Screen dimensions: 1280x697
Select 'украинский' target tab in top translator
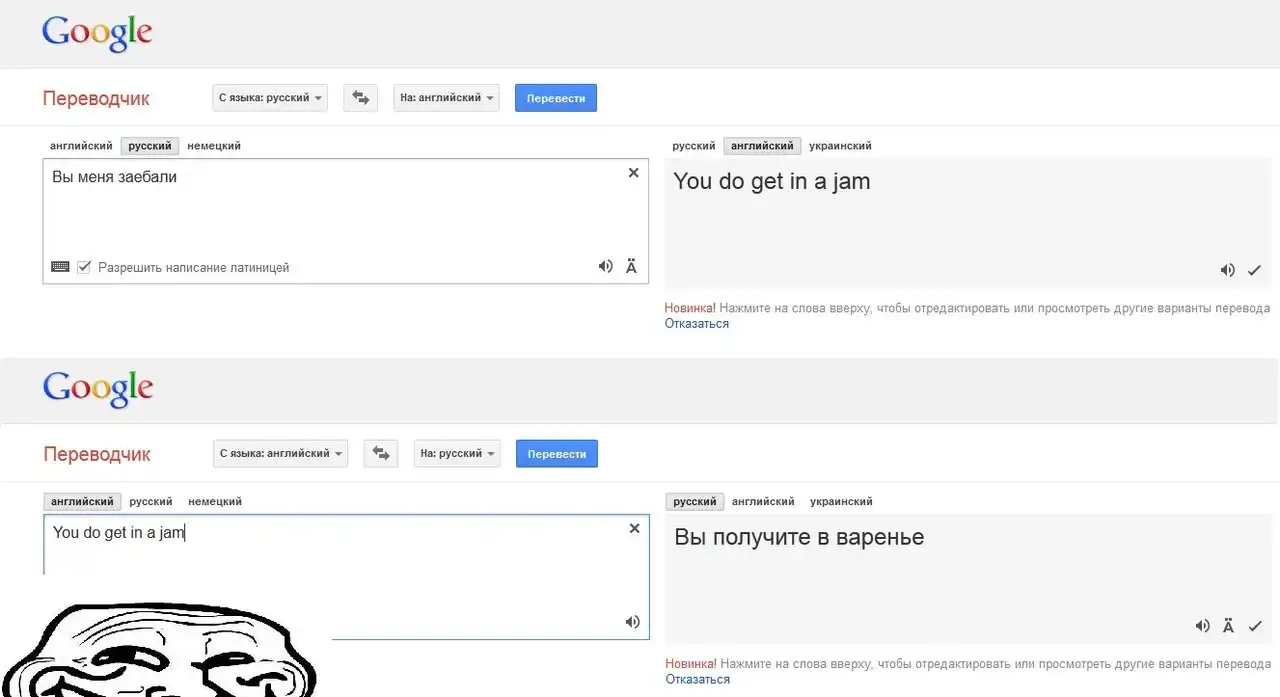click(x=840, y=146)
